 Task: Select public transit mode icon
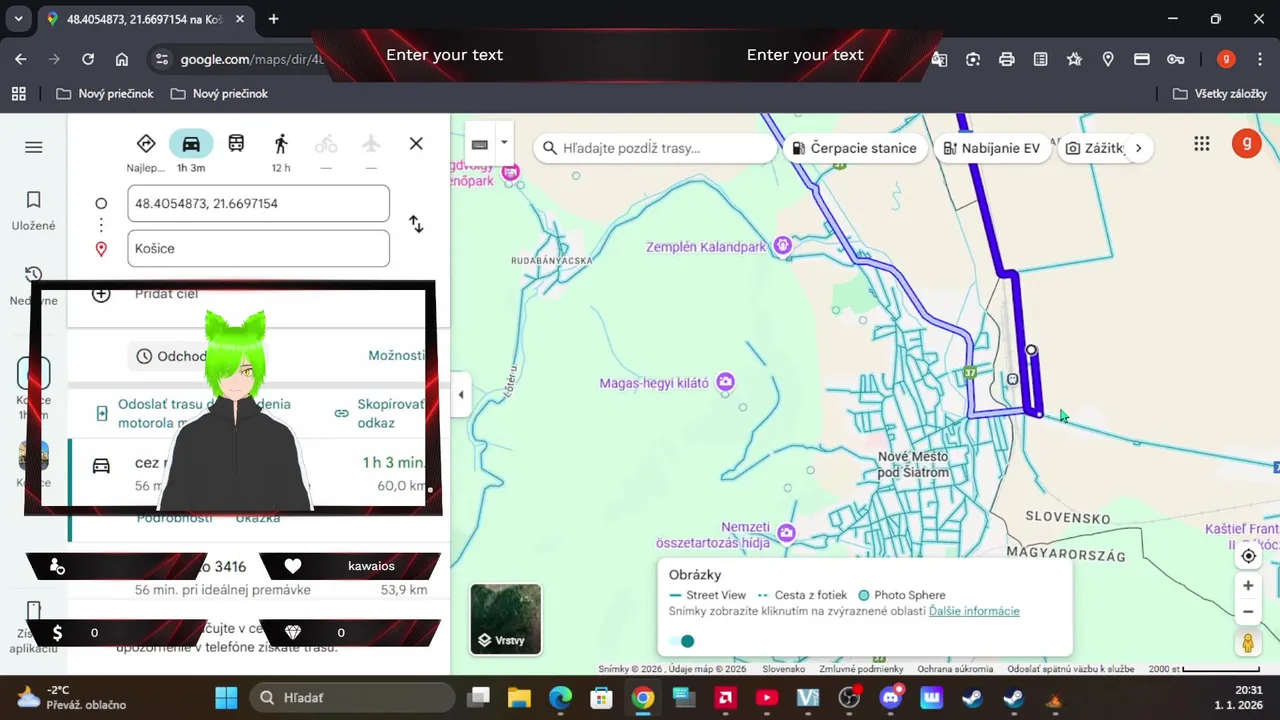pos(236,143)
